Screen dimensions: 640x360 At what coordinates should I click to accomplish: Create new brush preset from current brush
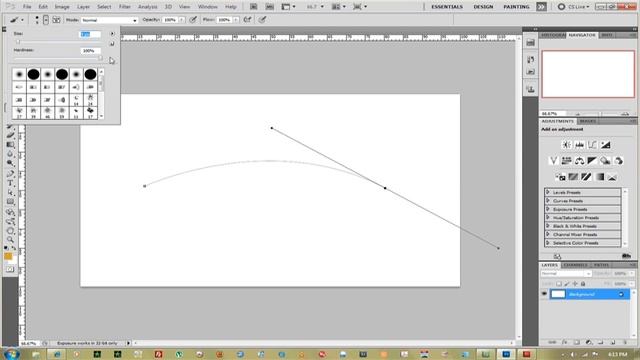pos(112,43)
